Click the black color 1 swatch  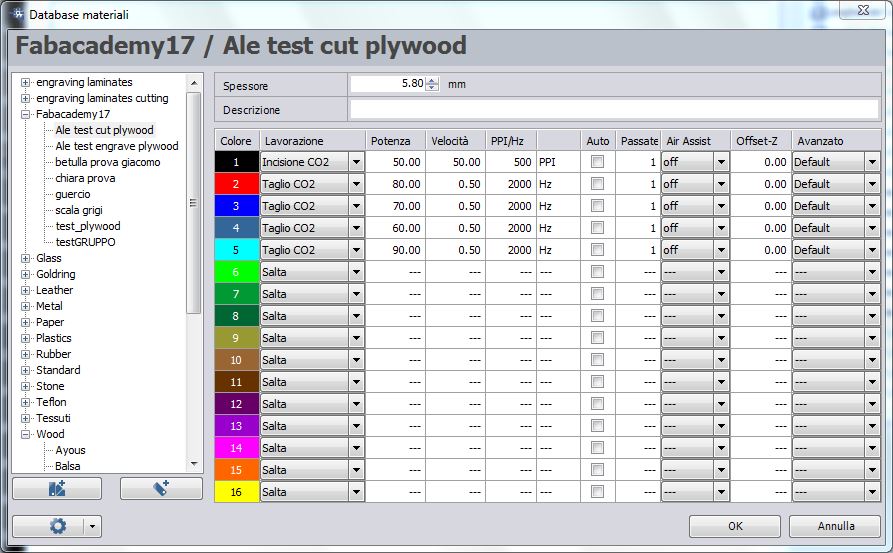(x=236, y=162)
